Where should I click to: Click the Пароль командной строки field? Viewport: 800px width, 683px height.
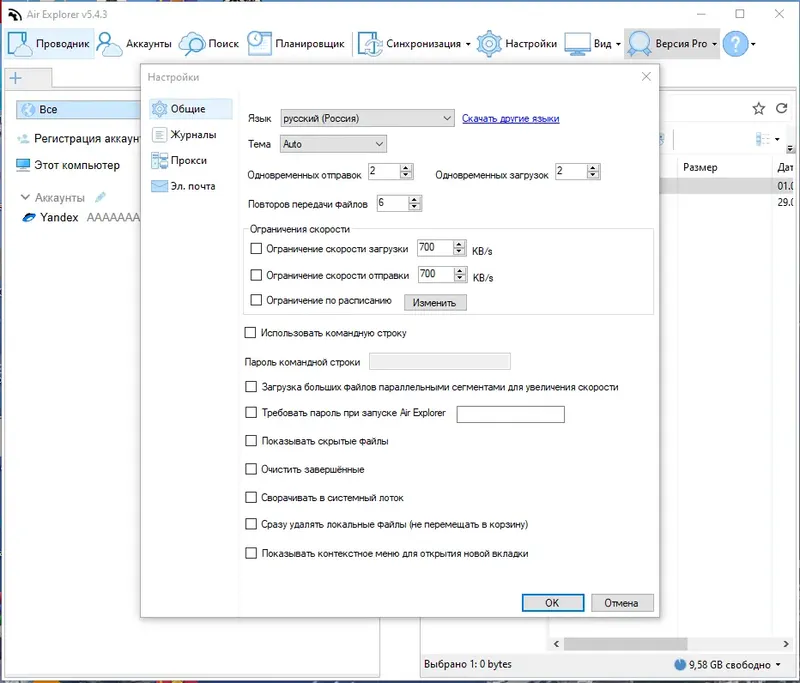pyautogui.click(x=439, y=362)
